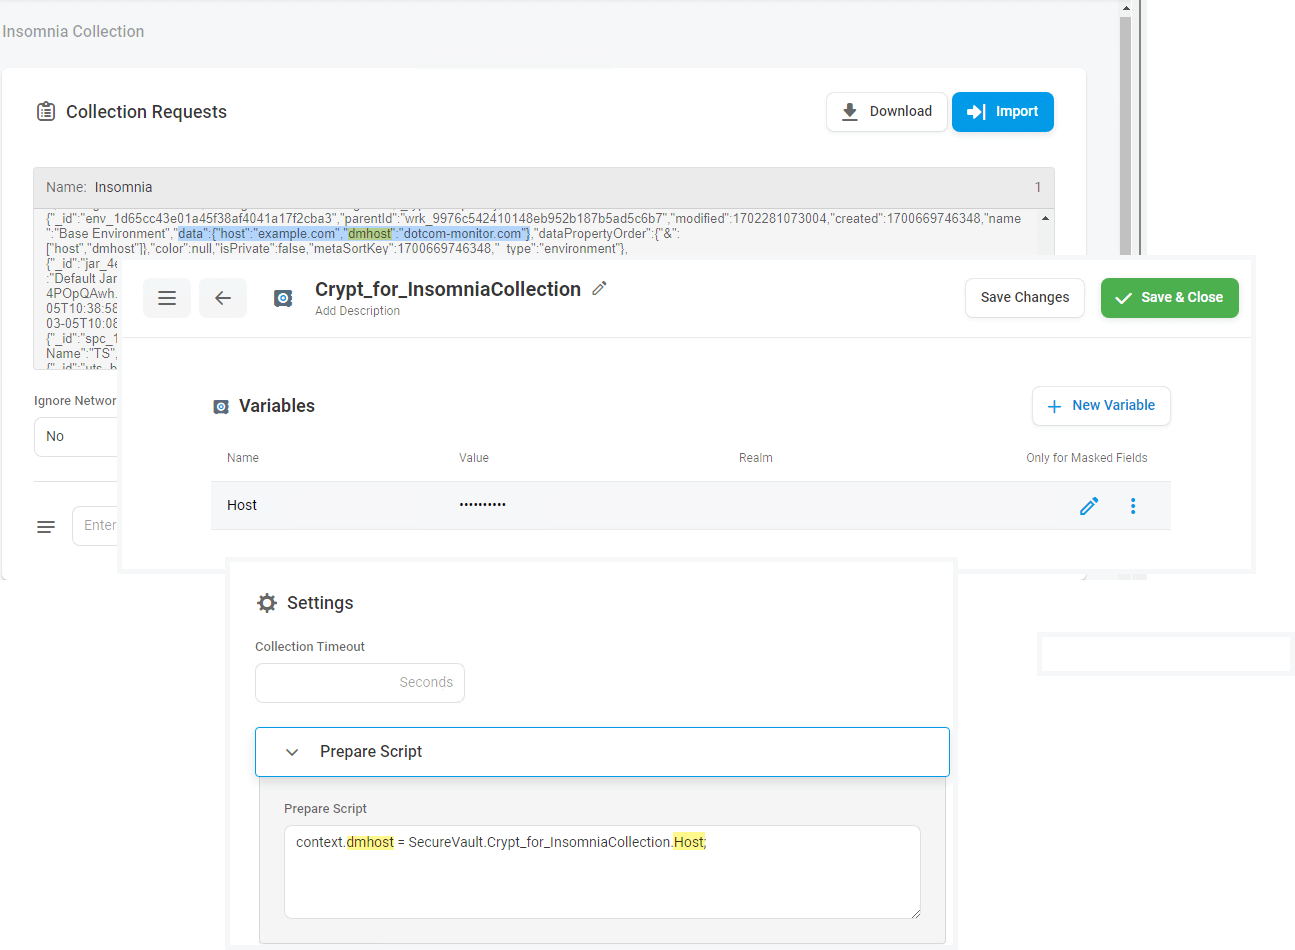The width and height of the screenshot is (1295, 950).
Task: Click the secure vault icon beside the title
Action: (283, 298)
